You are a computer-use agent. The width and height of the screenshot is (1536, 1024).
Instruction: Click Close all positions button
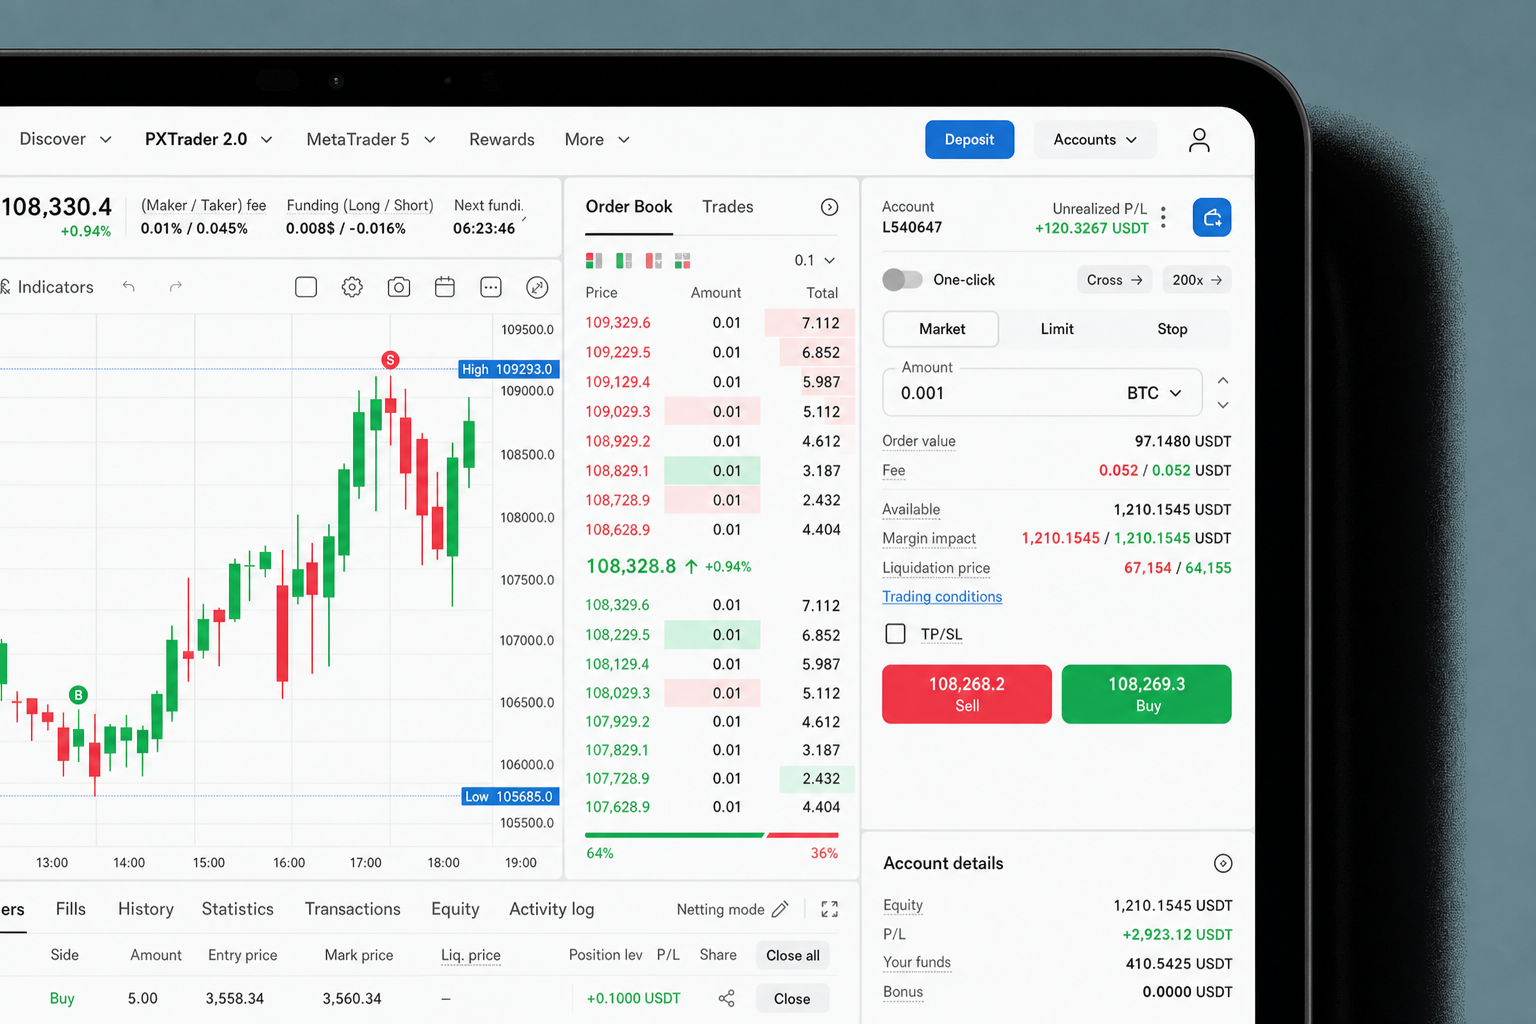pyautogui.click(x=793, y=956)
